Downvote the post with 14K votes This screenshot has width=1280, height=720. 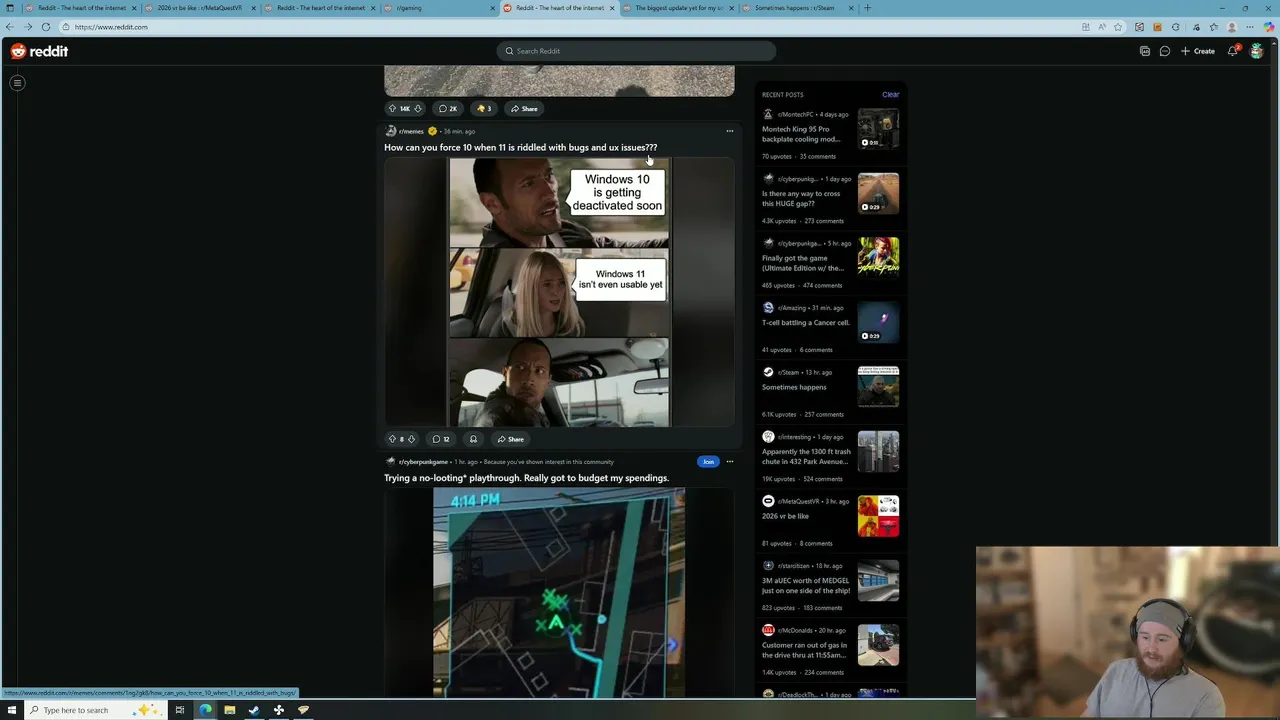[x=418, y=108]
